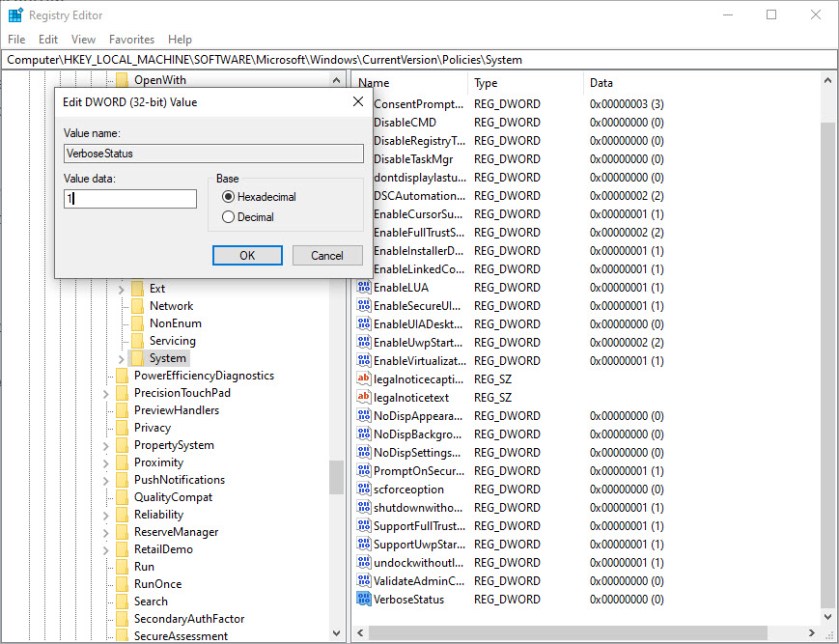Cancel the Edit DWORD dialog
Viewport: 839px width, 644px height.
pyautogui.click(x=327, y=255)
